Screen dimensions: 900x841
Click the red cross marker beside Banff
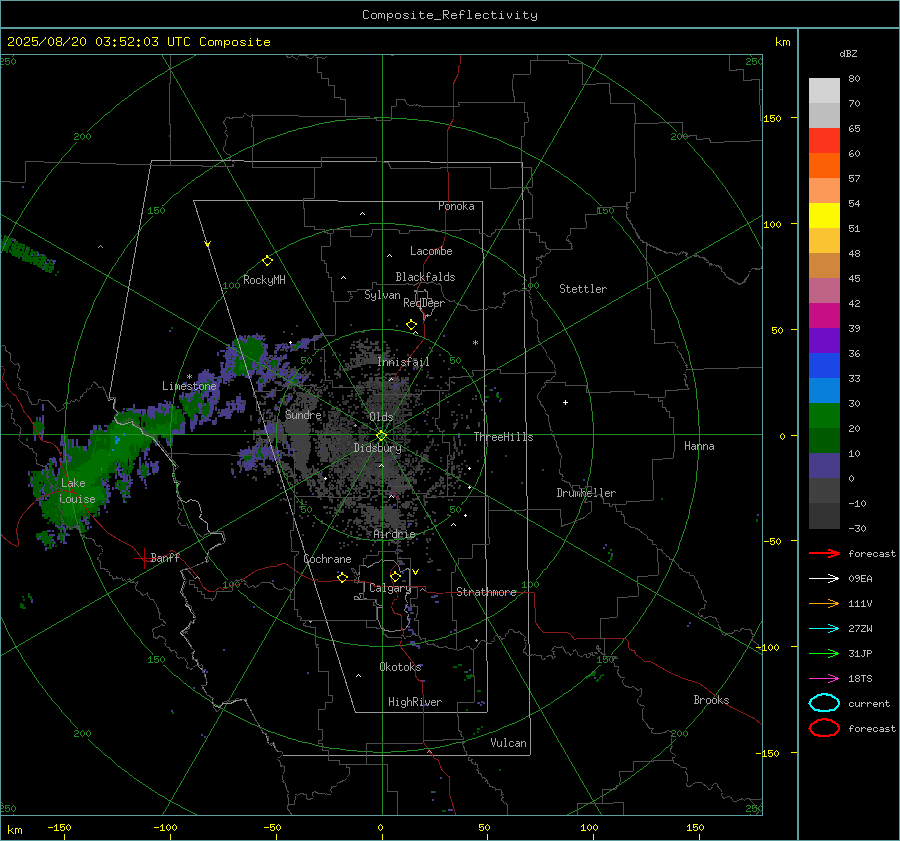[x=142, y=557]
